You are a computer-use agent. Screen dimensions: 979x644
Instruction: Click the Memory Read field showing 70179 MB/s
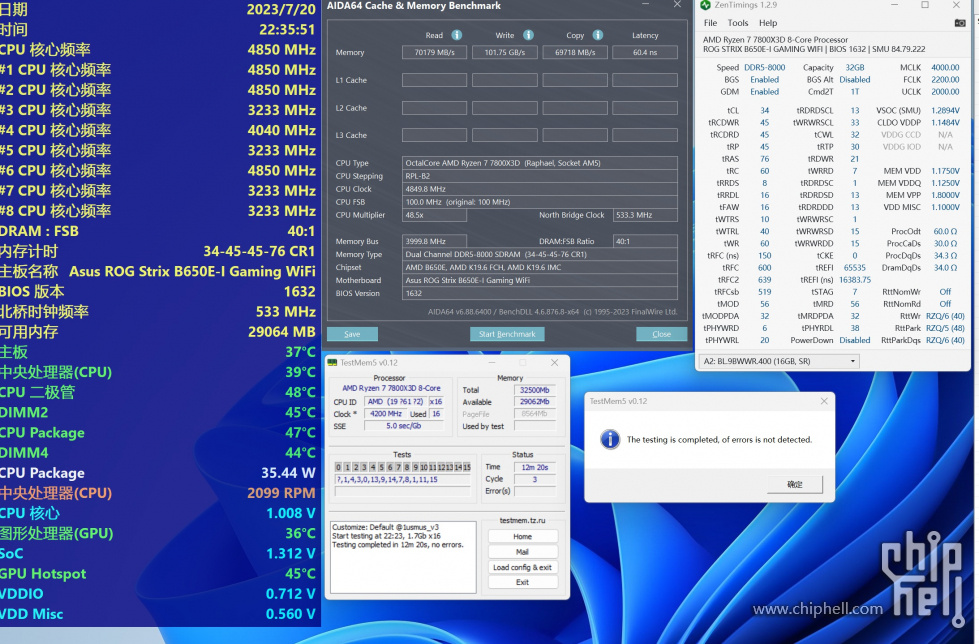point(435,52)
